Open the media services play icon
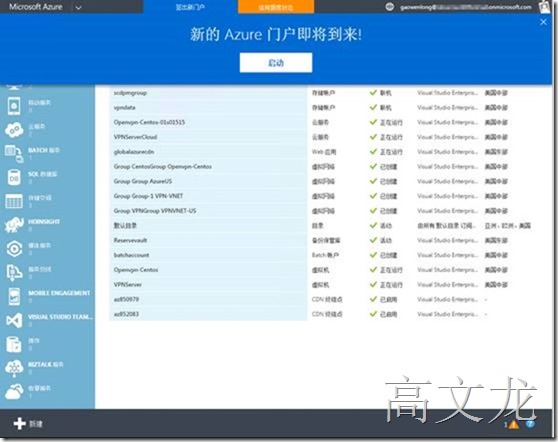 coord(14,249)
